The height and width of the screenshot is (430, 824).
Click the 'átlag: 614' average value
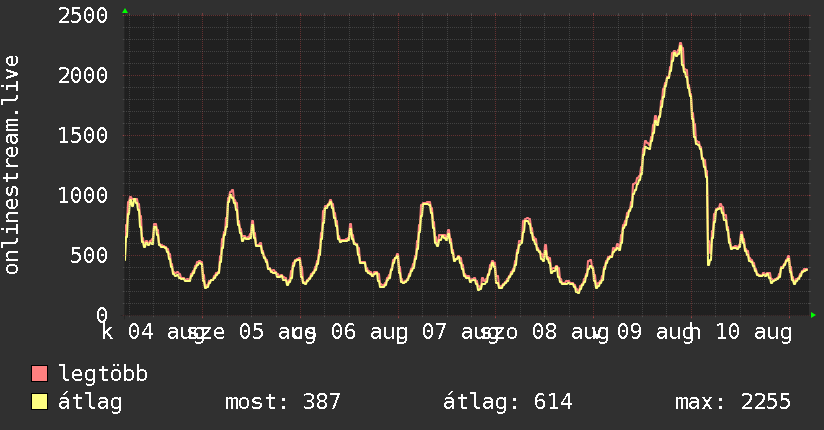(x=507, y=402)
